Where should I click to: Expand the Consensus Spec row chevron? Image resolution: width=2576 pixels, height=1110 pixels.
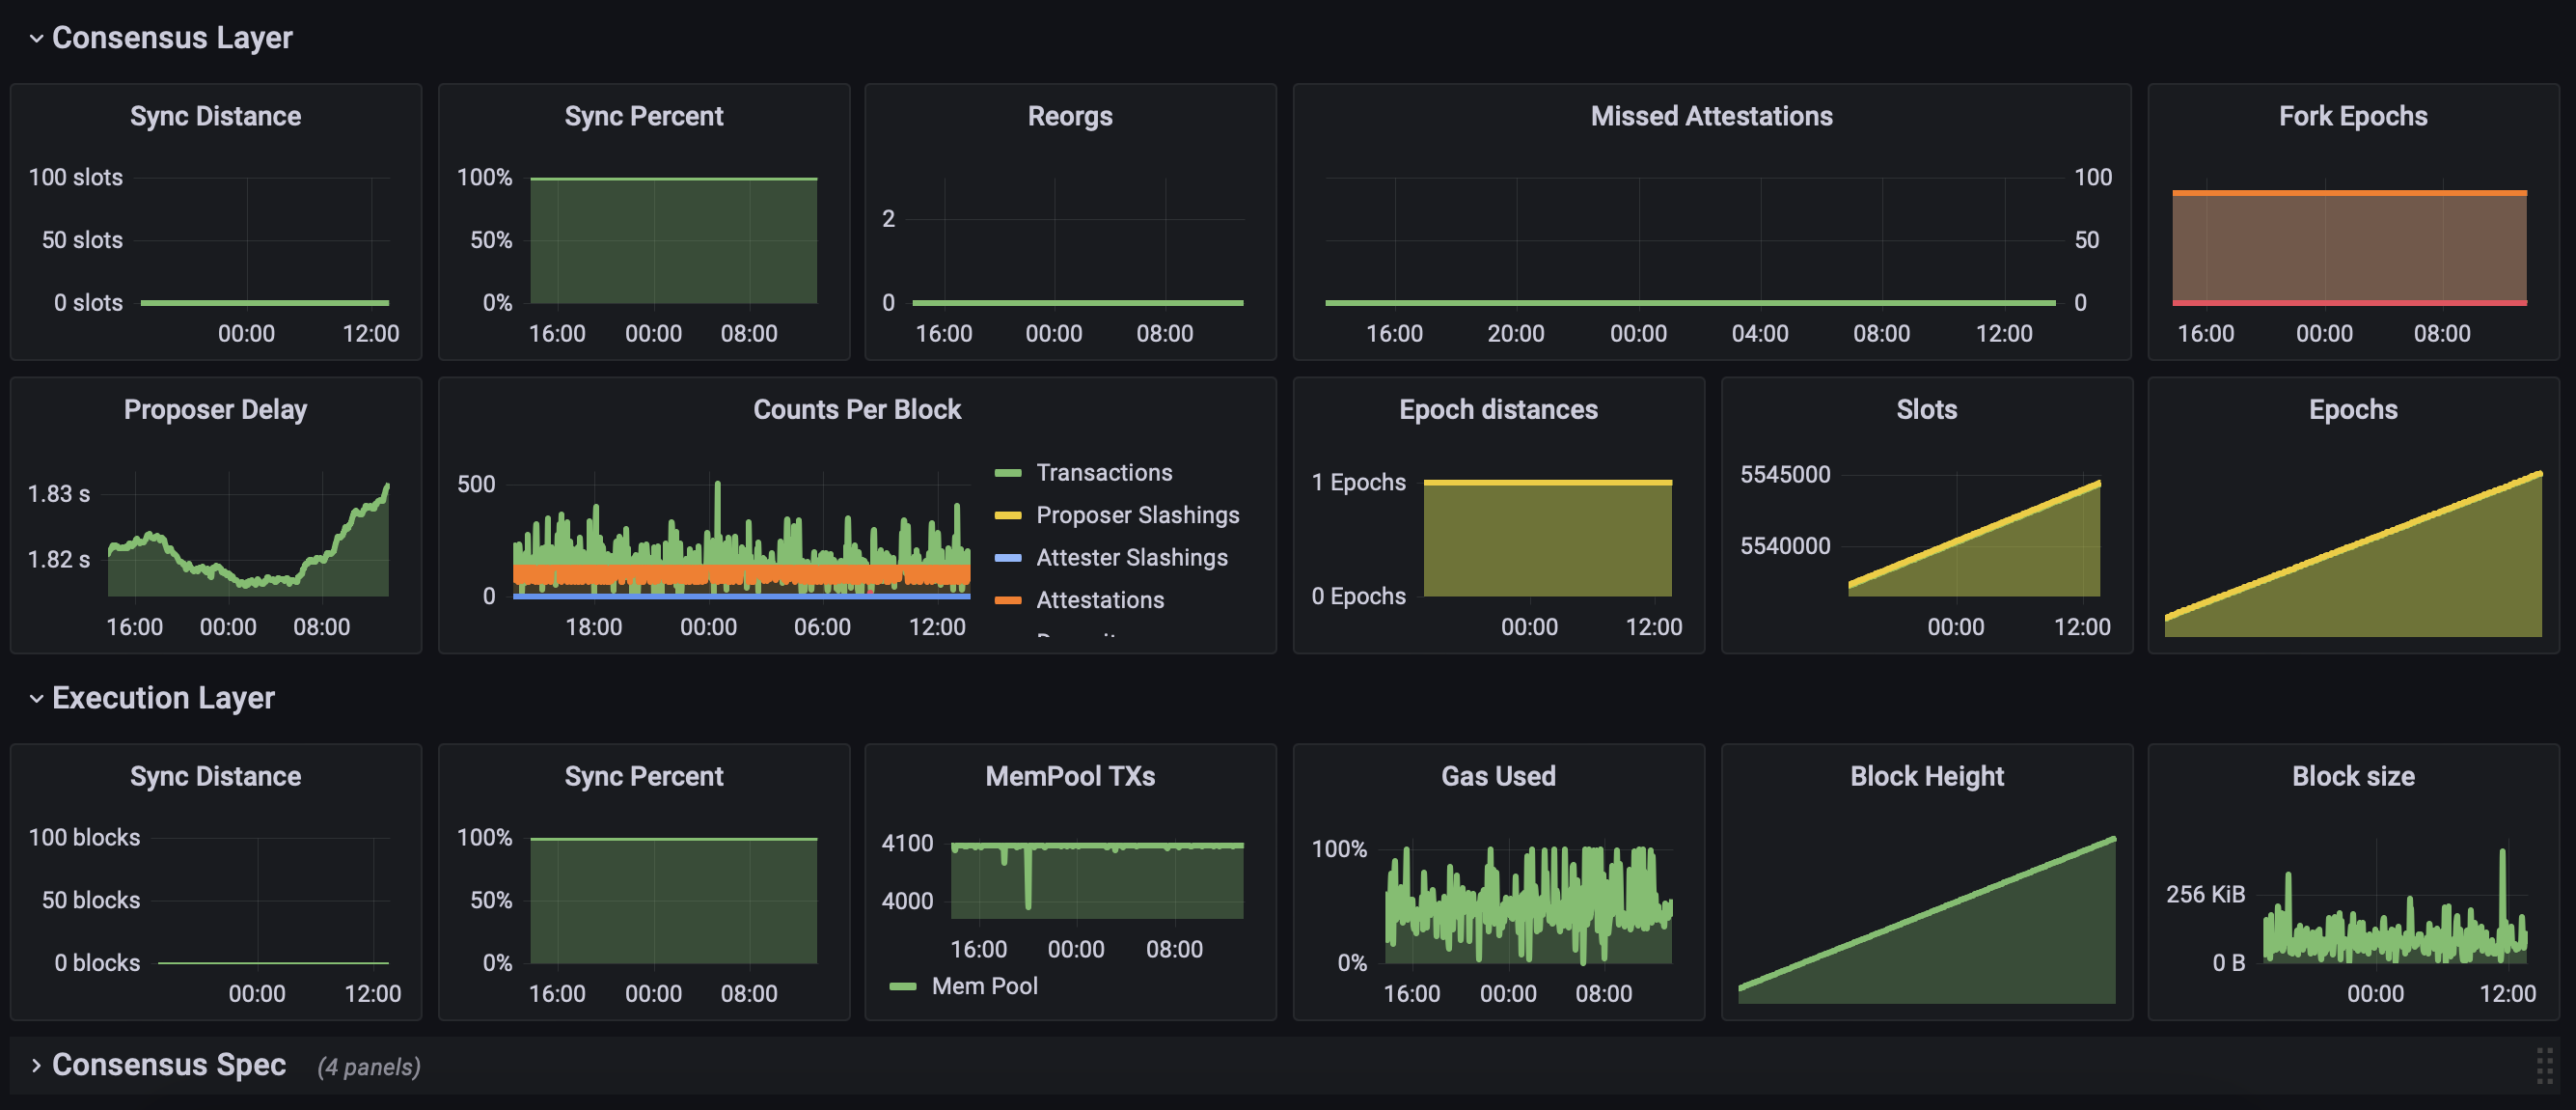click(x=36, y=1066)
